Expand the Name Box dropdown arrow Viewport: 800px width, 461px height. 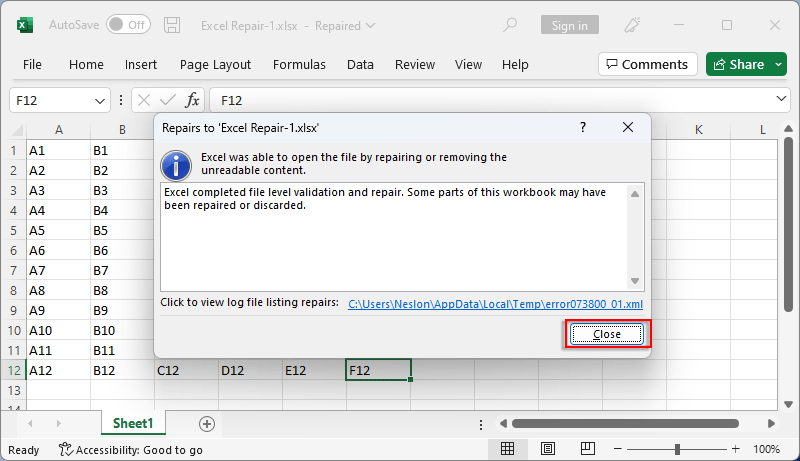100,101
